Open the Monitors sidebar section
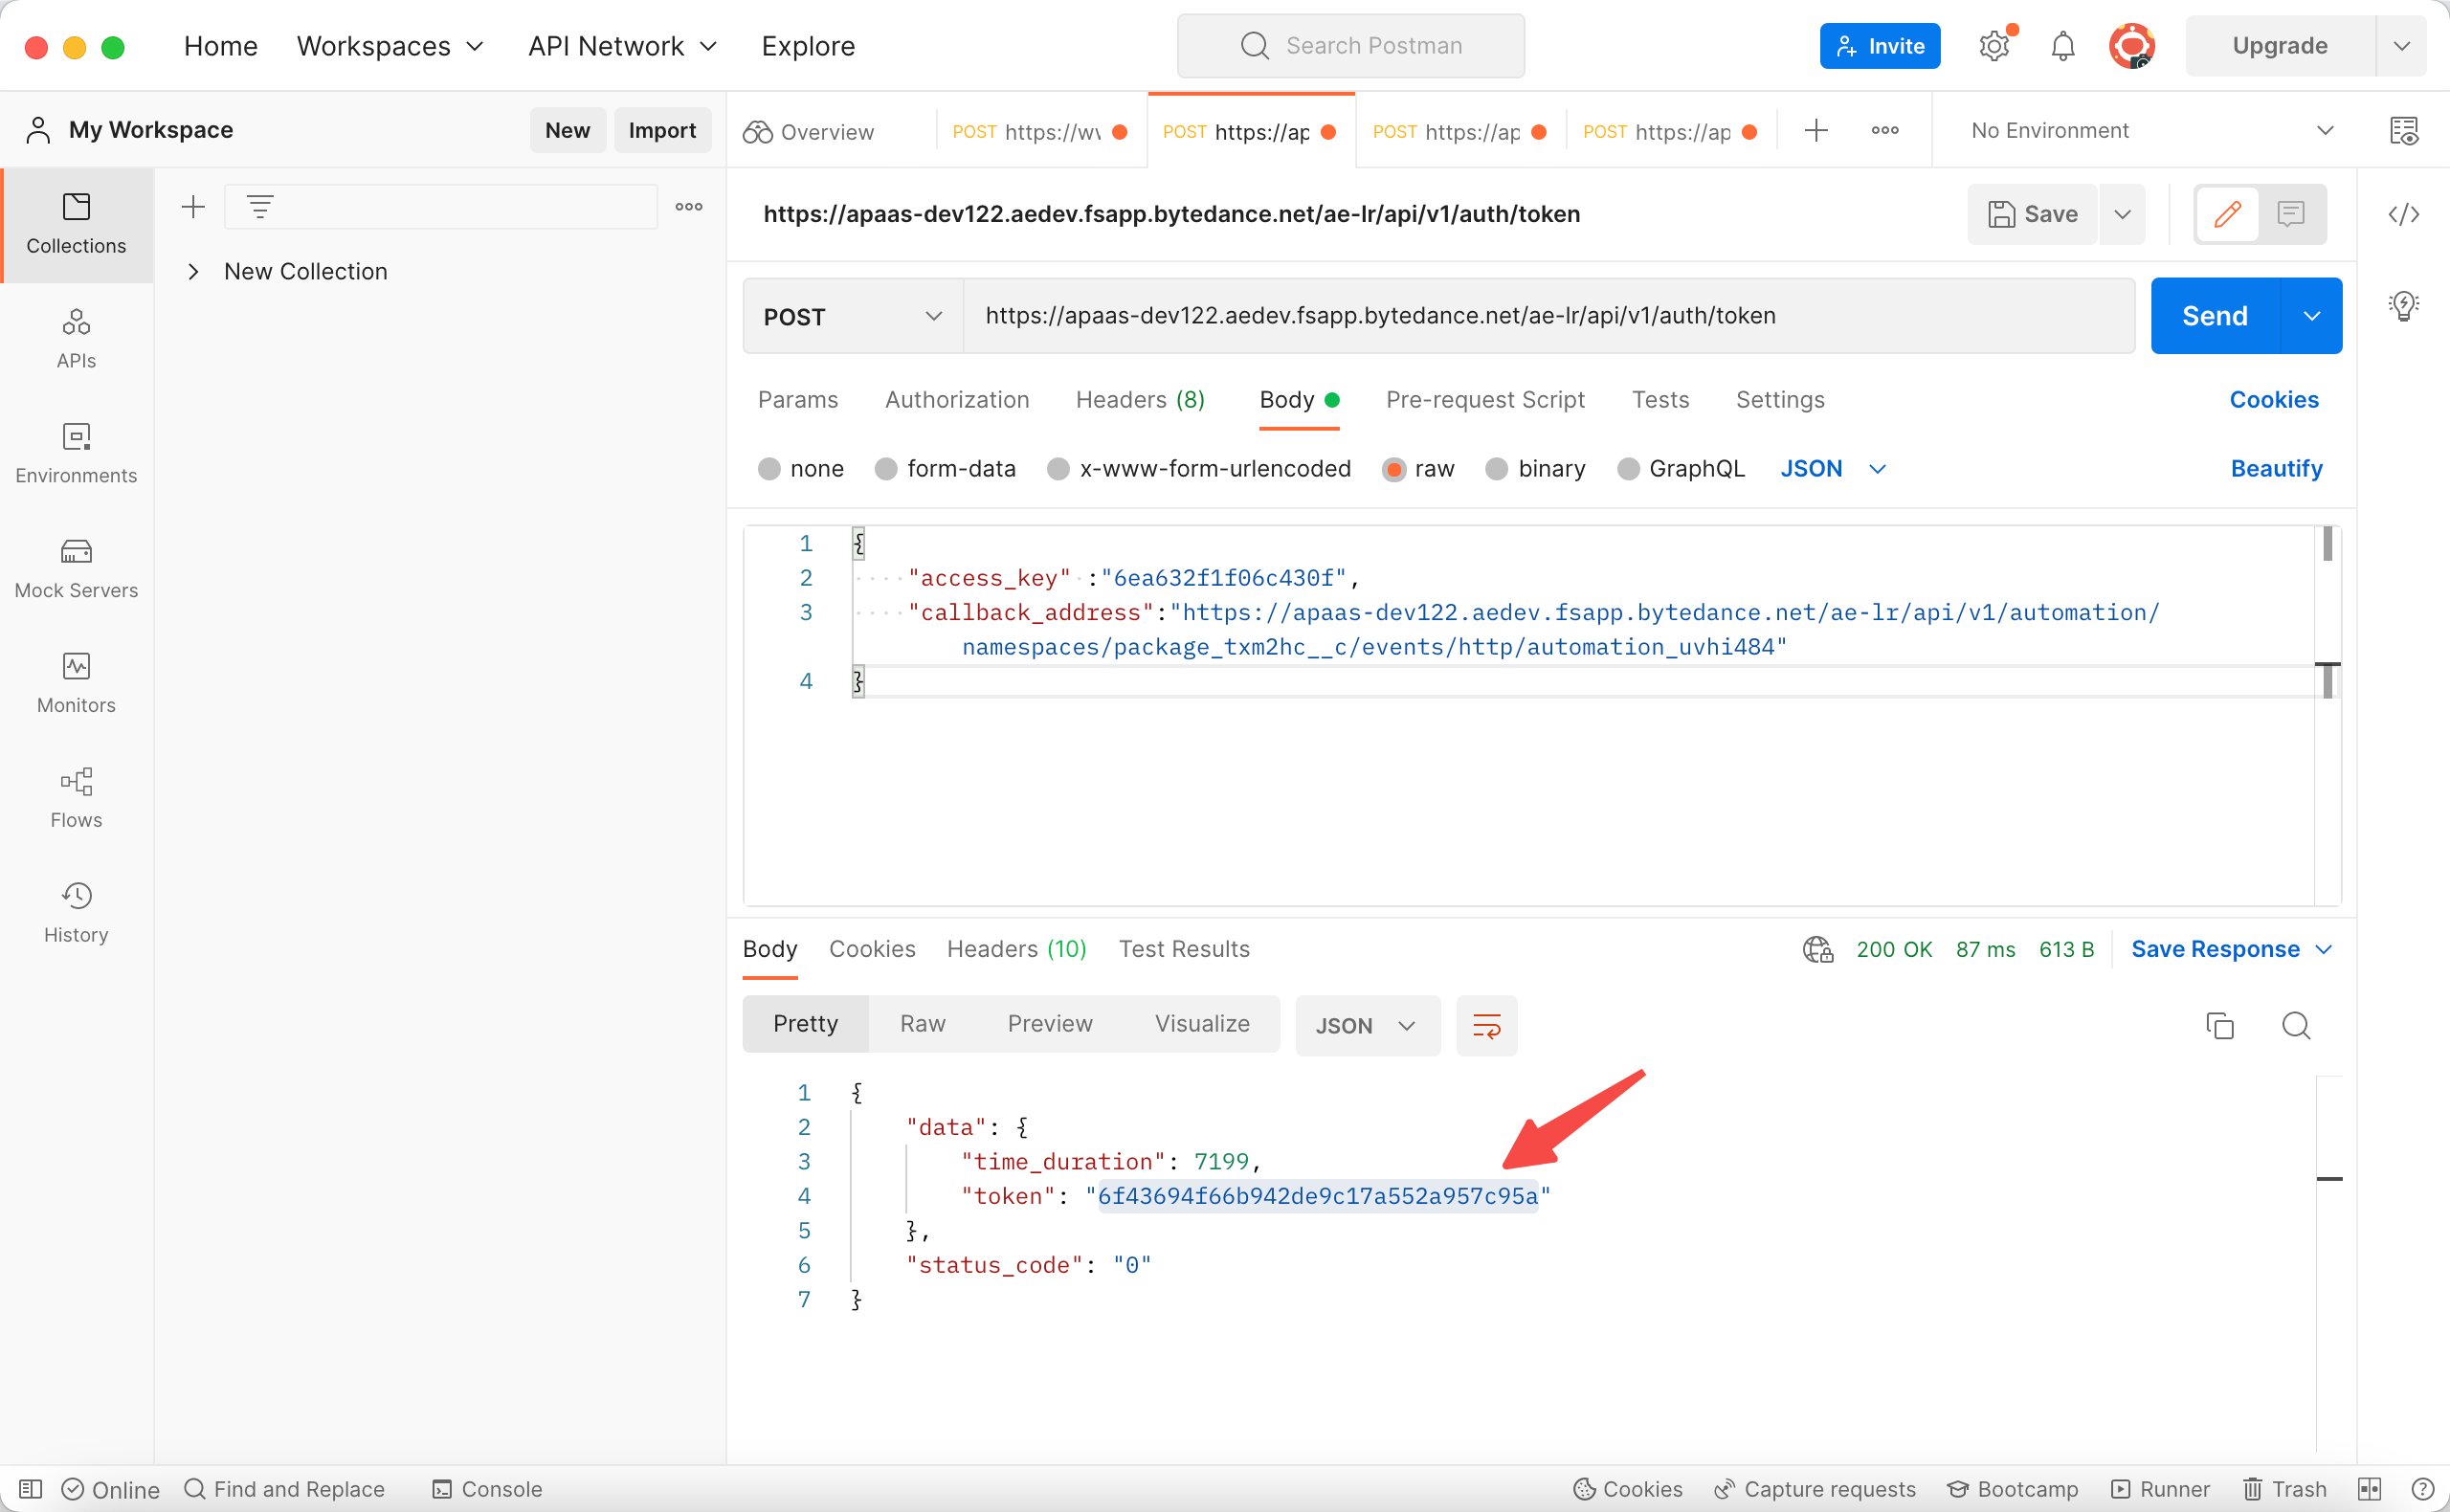 76,683
